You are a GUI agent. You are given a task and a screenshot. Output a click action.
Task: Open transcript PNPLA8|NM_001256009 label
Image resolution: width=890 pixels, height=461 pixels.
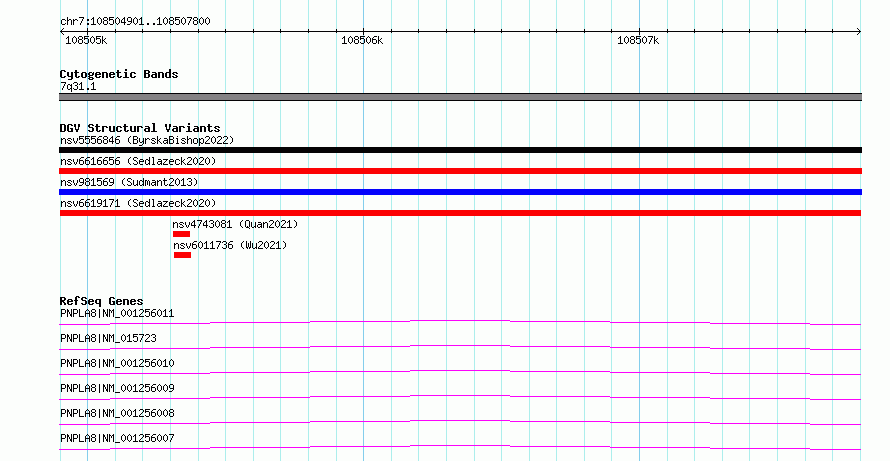(117, 388)
